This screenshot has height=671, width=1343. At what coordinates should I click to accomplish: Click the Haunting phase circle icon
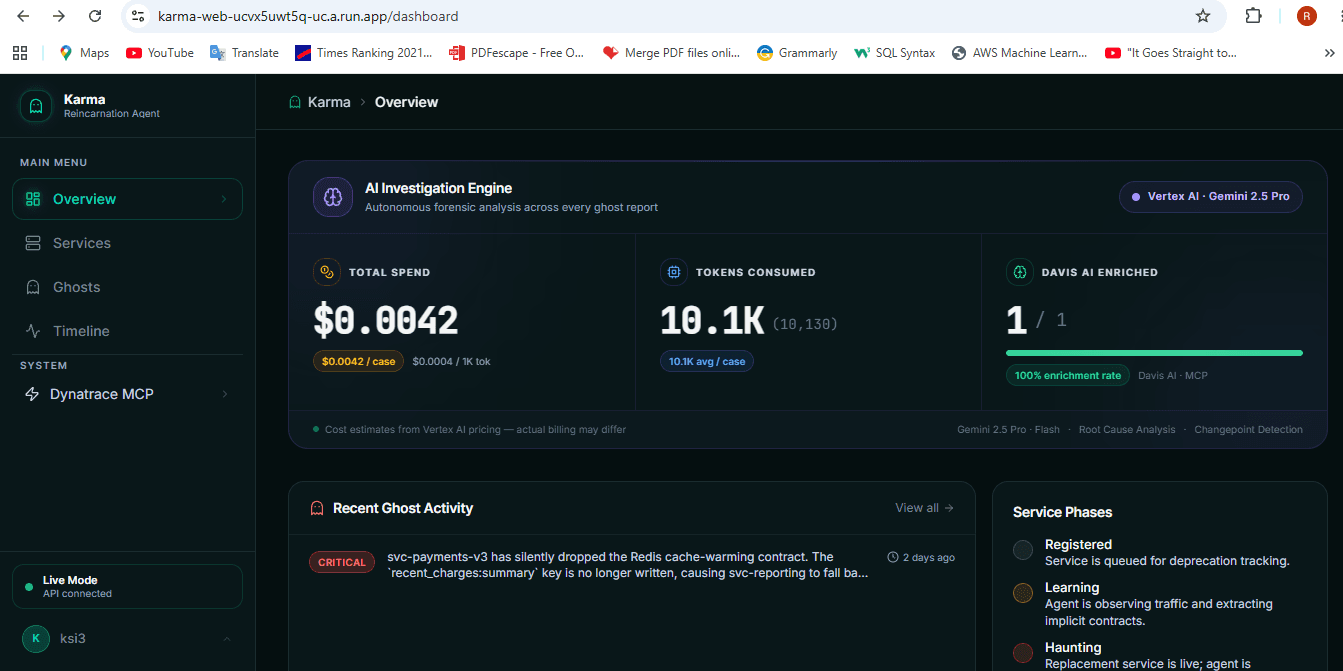[x=1023, y=653]
